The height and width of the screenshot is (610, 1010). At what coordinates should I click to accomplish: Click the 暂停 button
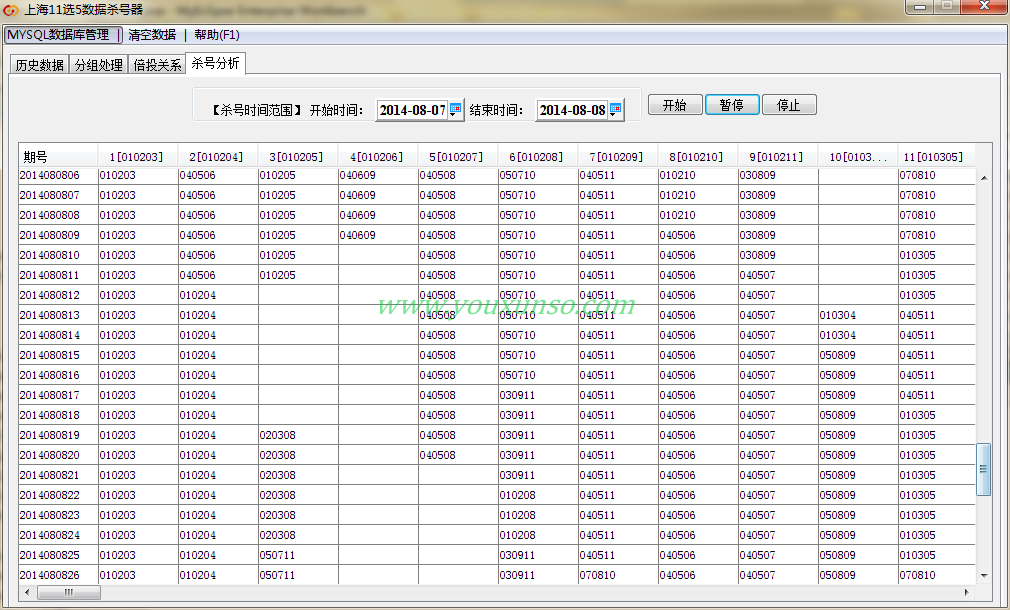(x=732, y=105)
